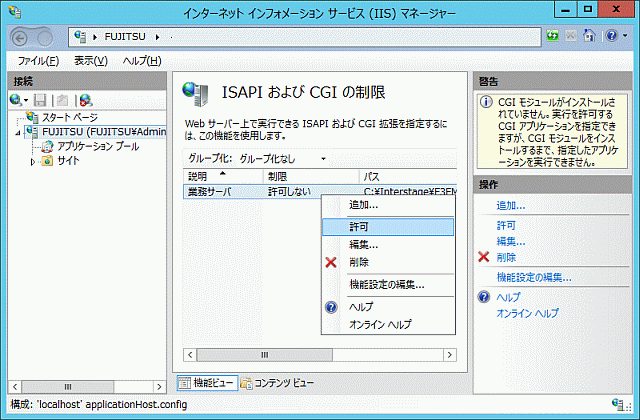Click the red X icon beside 削除 in 操作 pane

(x=484, y=257)
